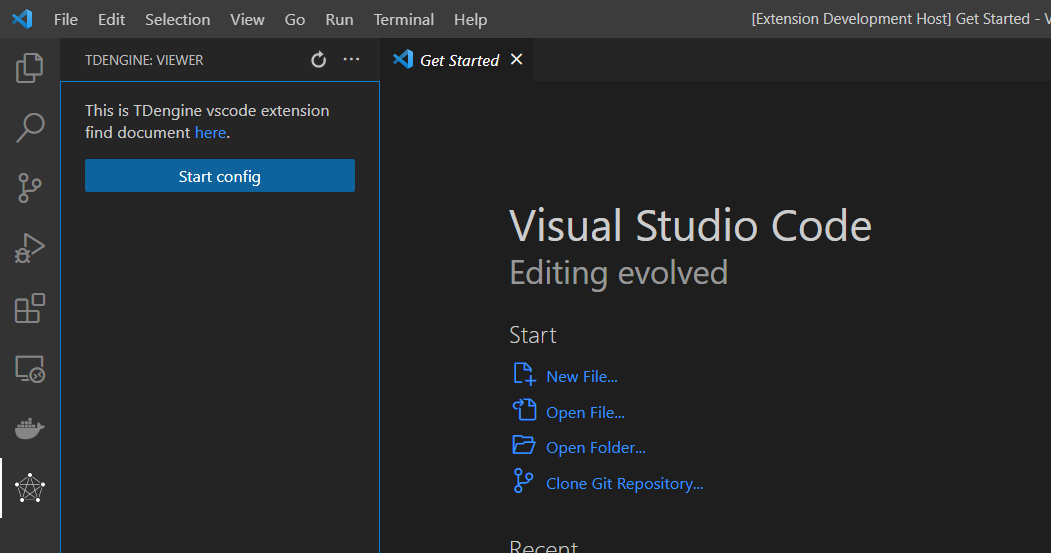Open the Extensions view icon
Viewport: 1051px width, 553px height.
coord(30,308)
